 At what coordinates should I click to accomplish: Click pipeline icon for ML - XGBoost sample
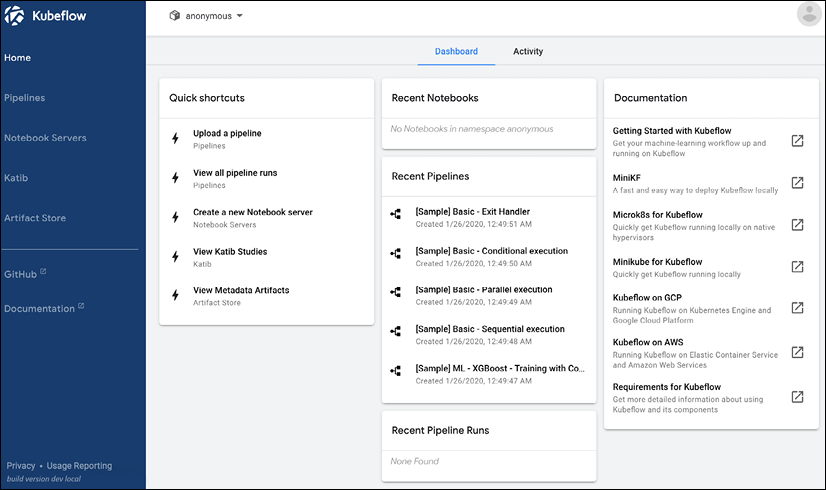(396, 371)
